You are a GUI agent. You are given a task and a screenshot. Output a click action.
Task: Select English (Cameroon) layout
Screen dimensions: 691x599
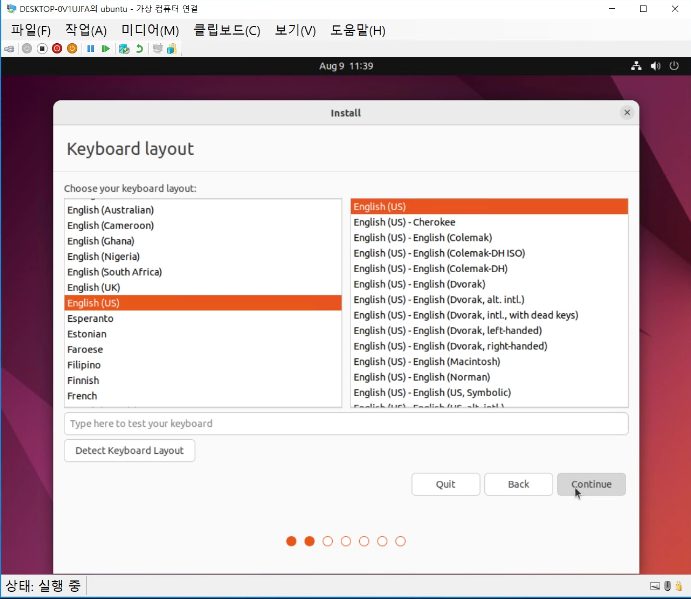(x=203, y=225)
